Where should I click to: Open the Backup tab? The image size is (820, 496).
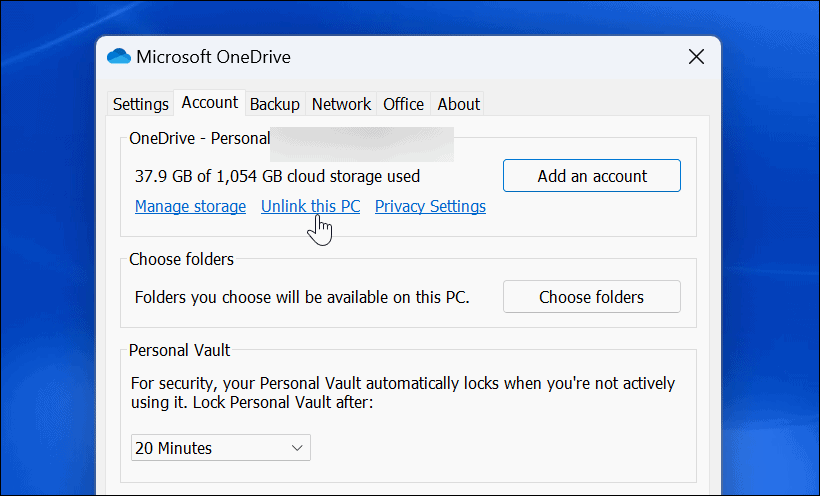pyautogui.click(x=275, y=104)
